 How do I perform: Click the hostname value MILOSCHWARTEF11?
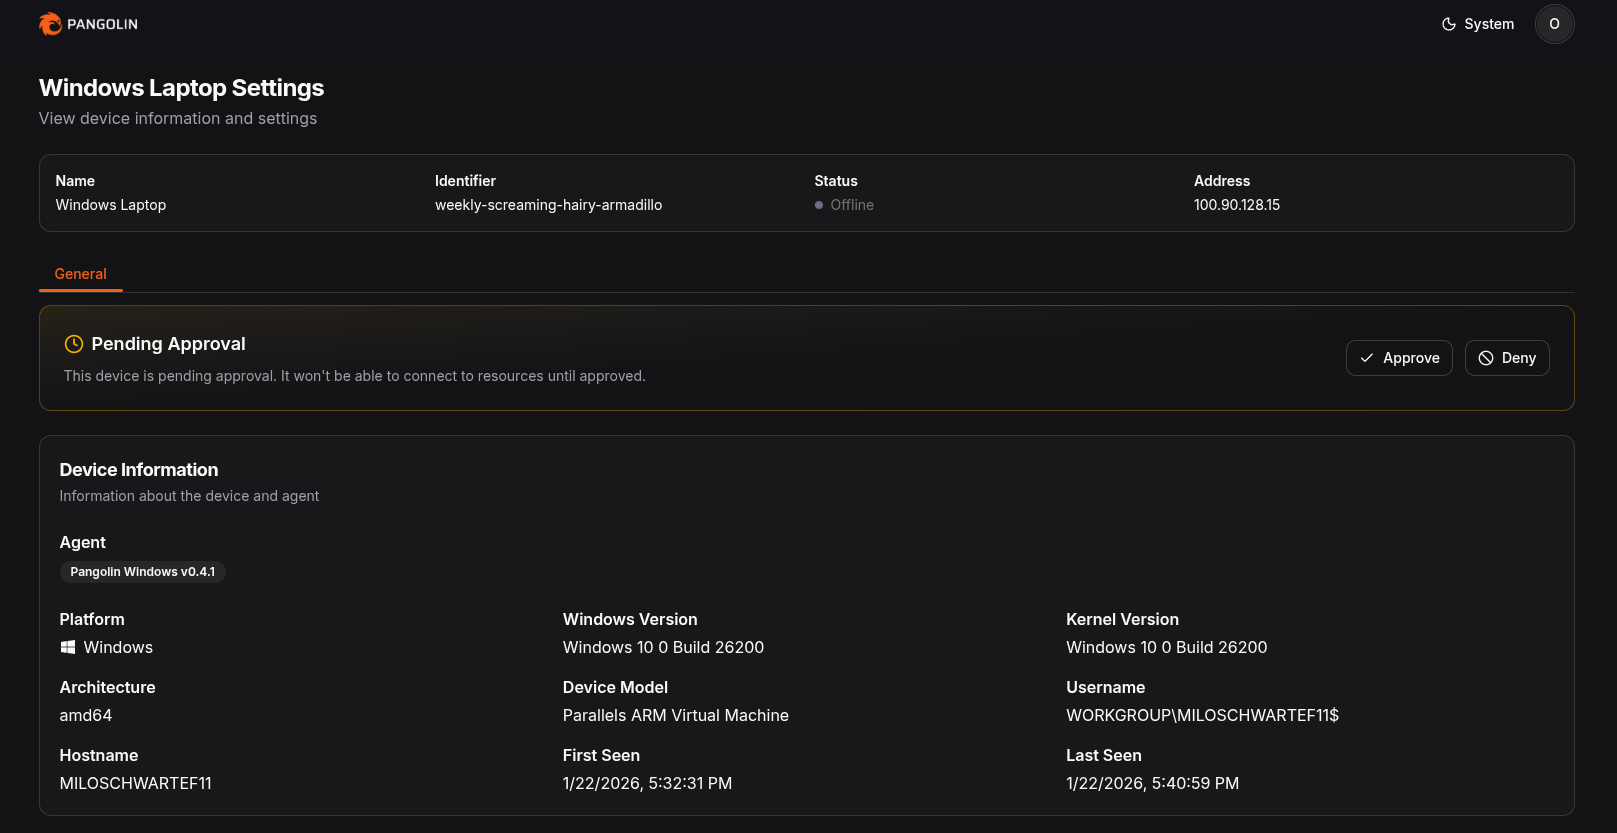(x=135, y=784)
